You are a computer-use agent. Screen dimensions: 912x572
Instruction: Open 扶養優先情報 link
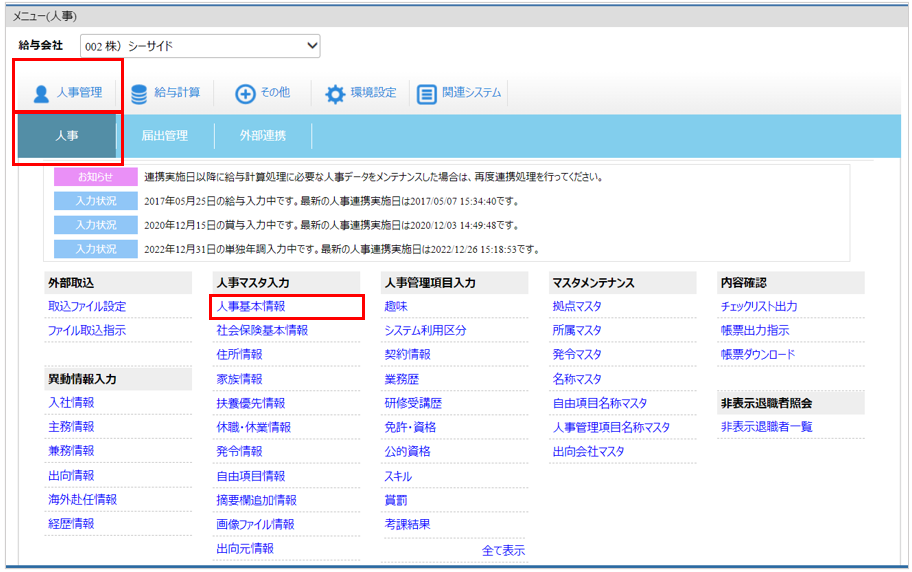(251, 403)
